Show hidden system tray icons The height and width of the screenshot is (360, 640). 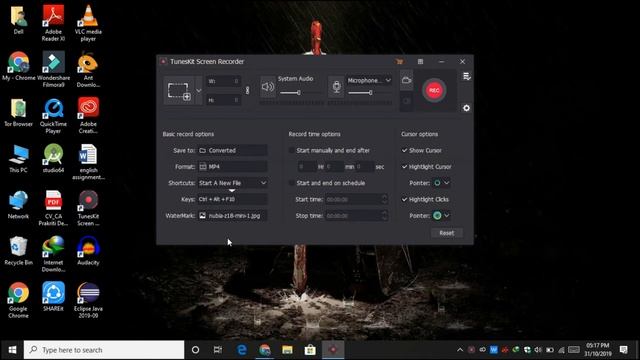460,350
